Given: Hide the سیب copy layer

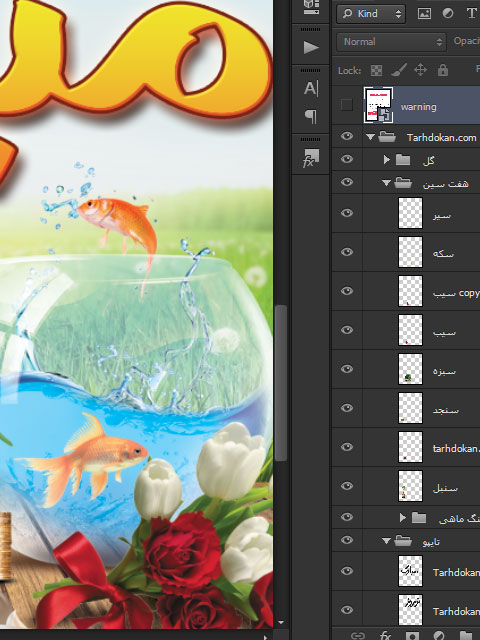Looking at the screenshot, I should [347, 291].
